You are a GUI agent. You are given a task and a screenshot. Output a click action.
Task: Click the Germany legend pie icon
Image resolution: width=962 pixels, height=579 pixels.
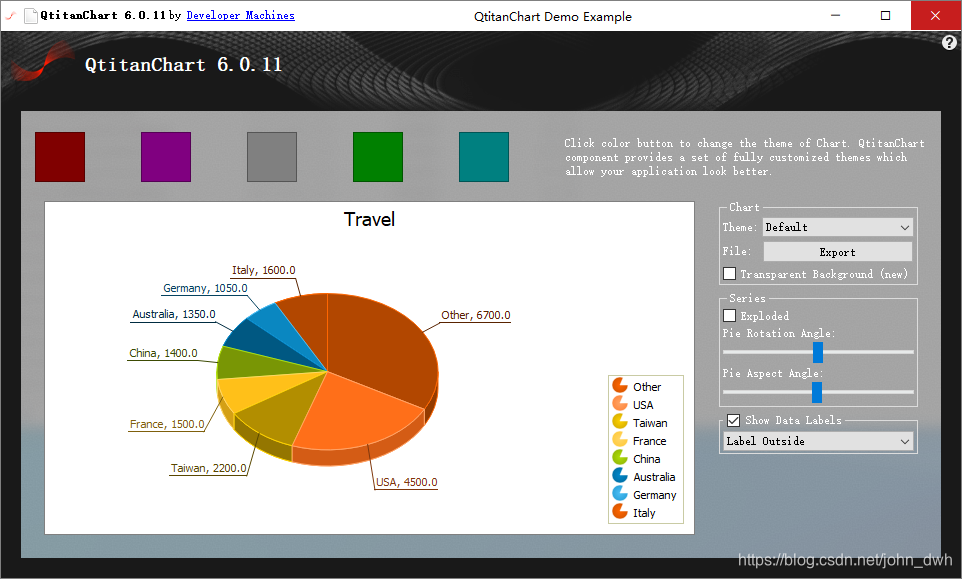point(620,493)
